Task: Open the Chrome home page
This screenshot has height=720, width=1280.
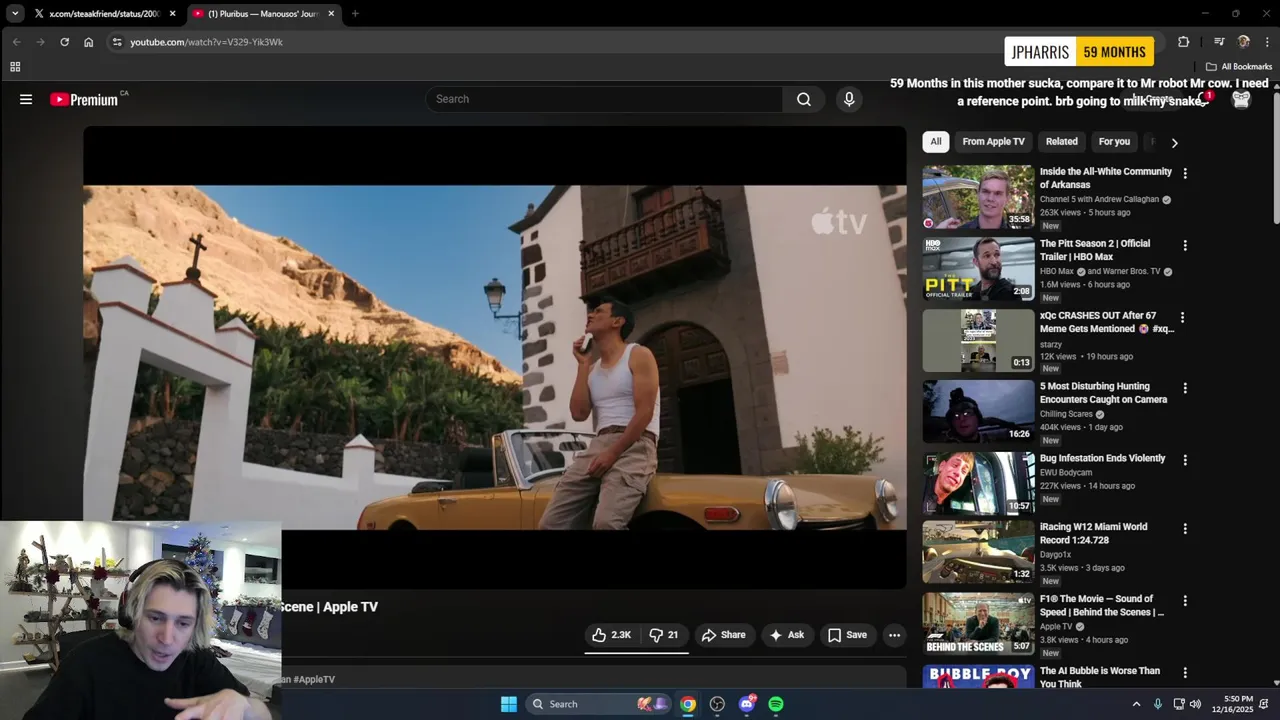Action: [88, 42]
